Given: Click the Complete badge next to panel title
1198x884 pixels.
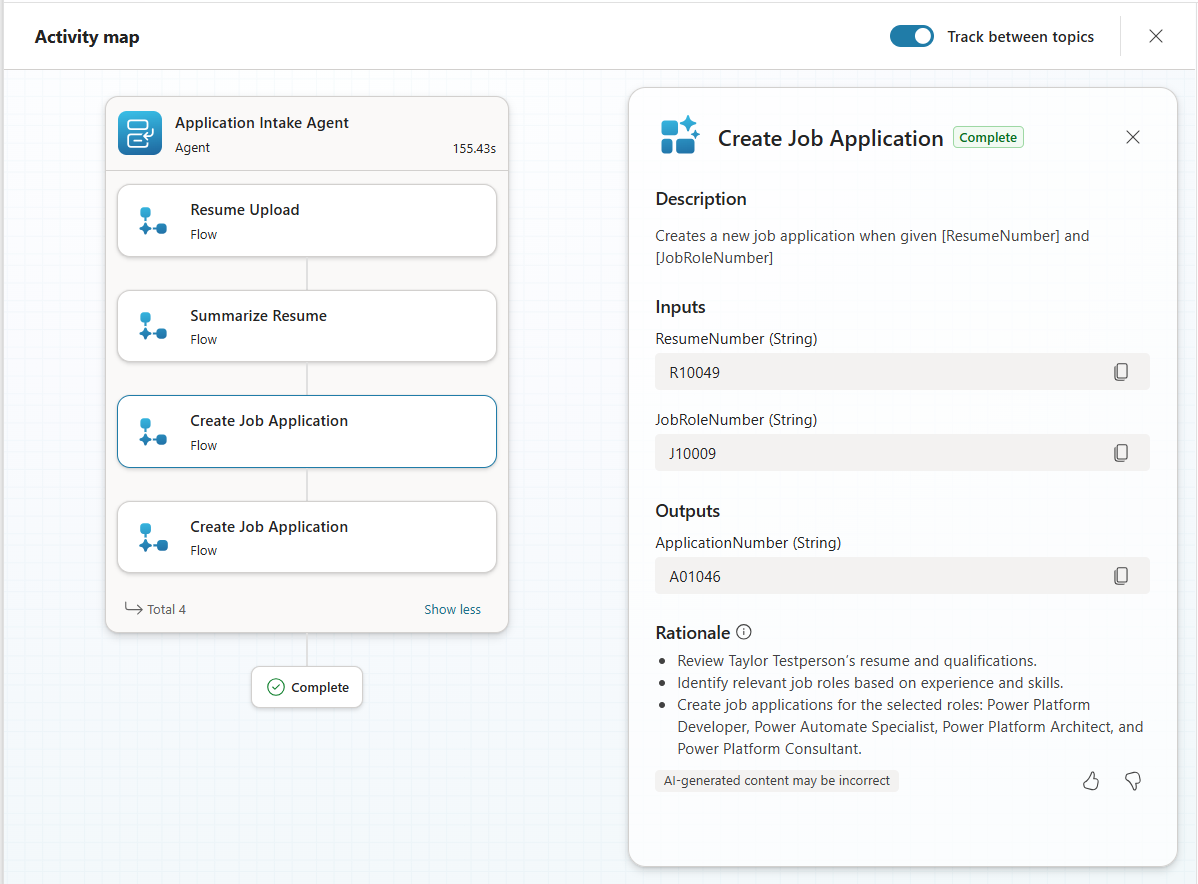Looking at the screenshot, I should click(988, 136).
